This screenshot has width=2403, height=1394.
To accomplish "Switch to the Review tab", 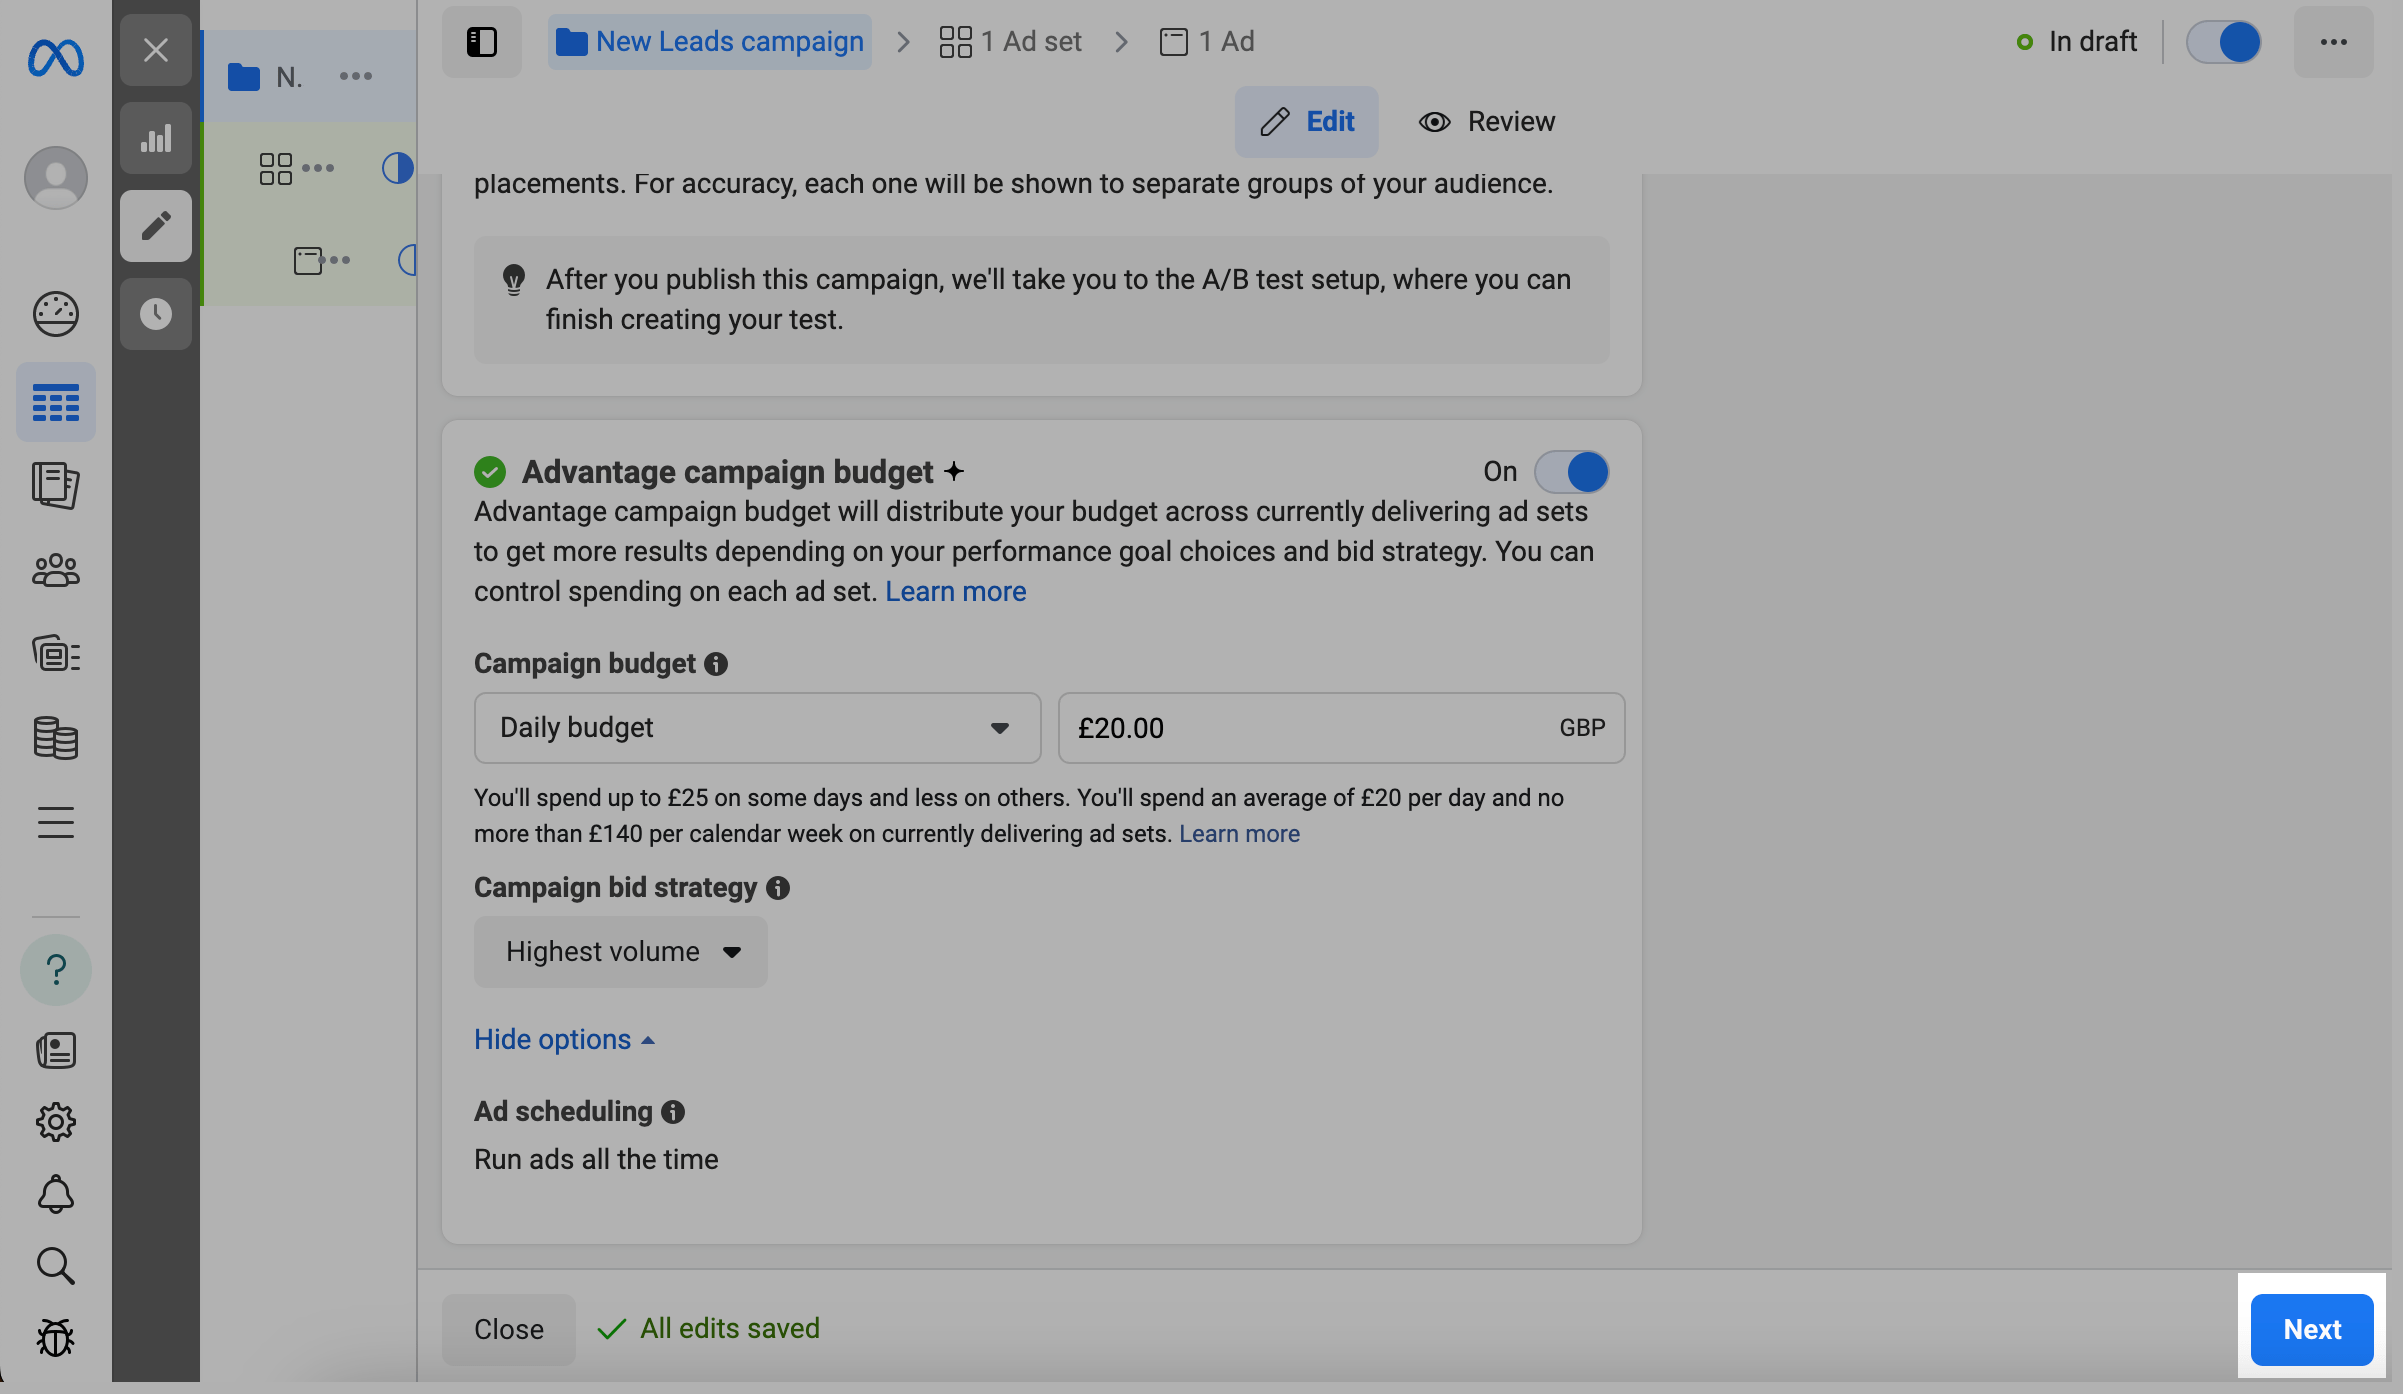I will 1487,122.
